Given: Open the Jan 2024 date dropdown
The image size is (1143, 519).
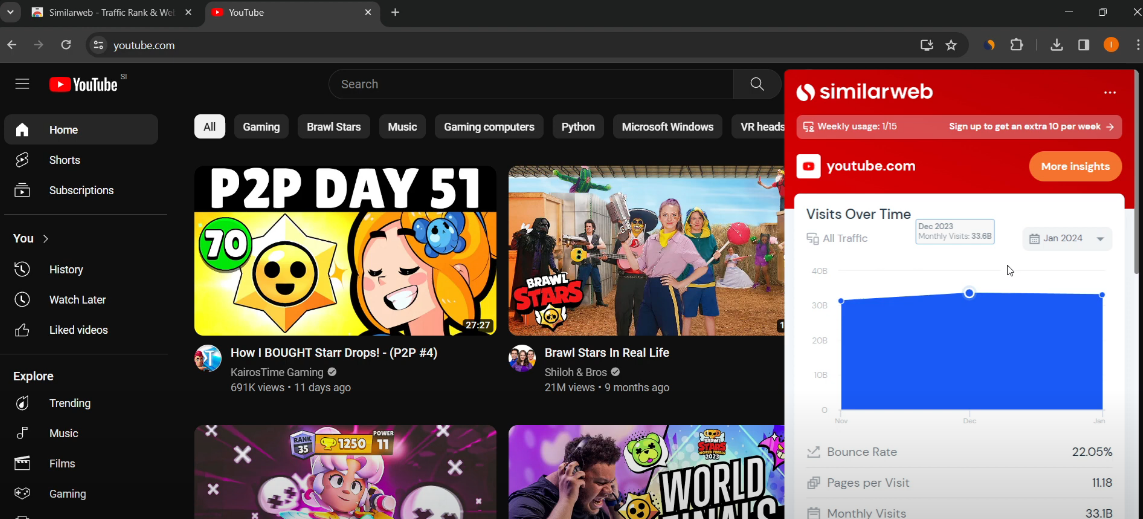Looking at the screenshot, I should [x=1067, y=238].
